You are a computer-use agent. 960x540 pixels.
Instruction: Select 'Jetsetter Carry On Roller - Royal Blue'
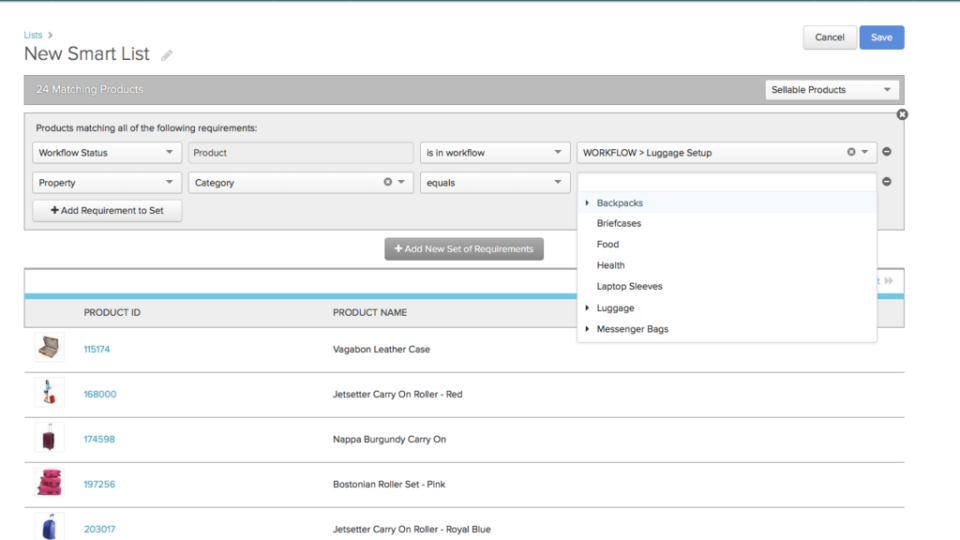coord(411,529)
